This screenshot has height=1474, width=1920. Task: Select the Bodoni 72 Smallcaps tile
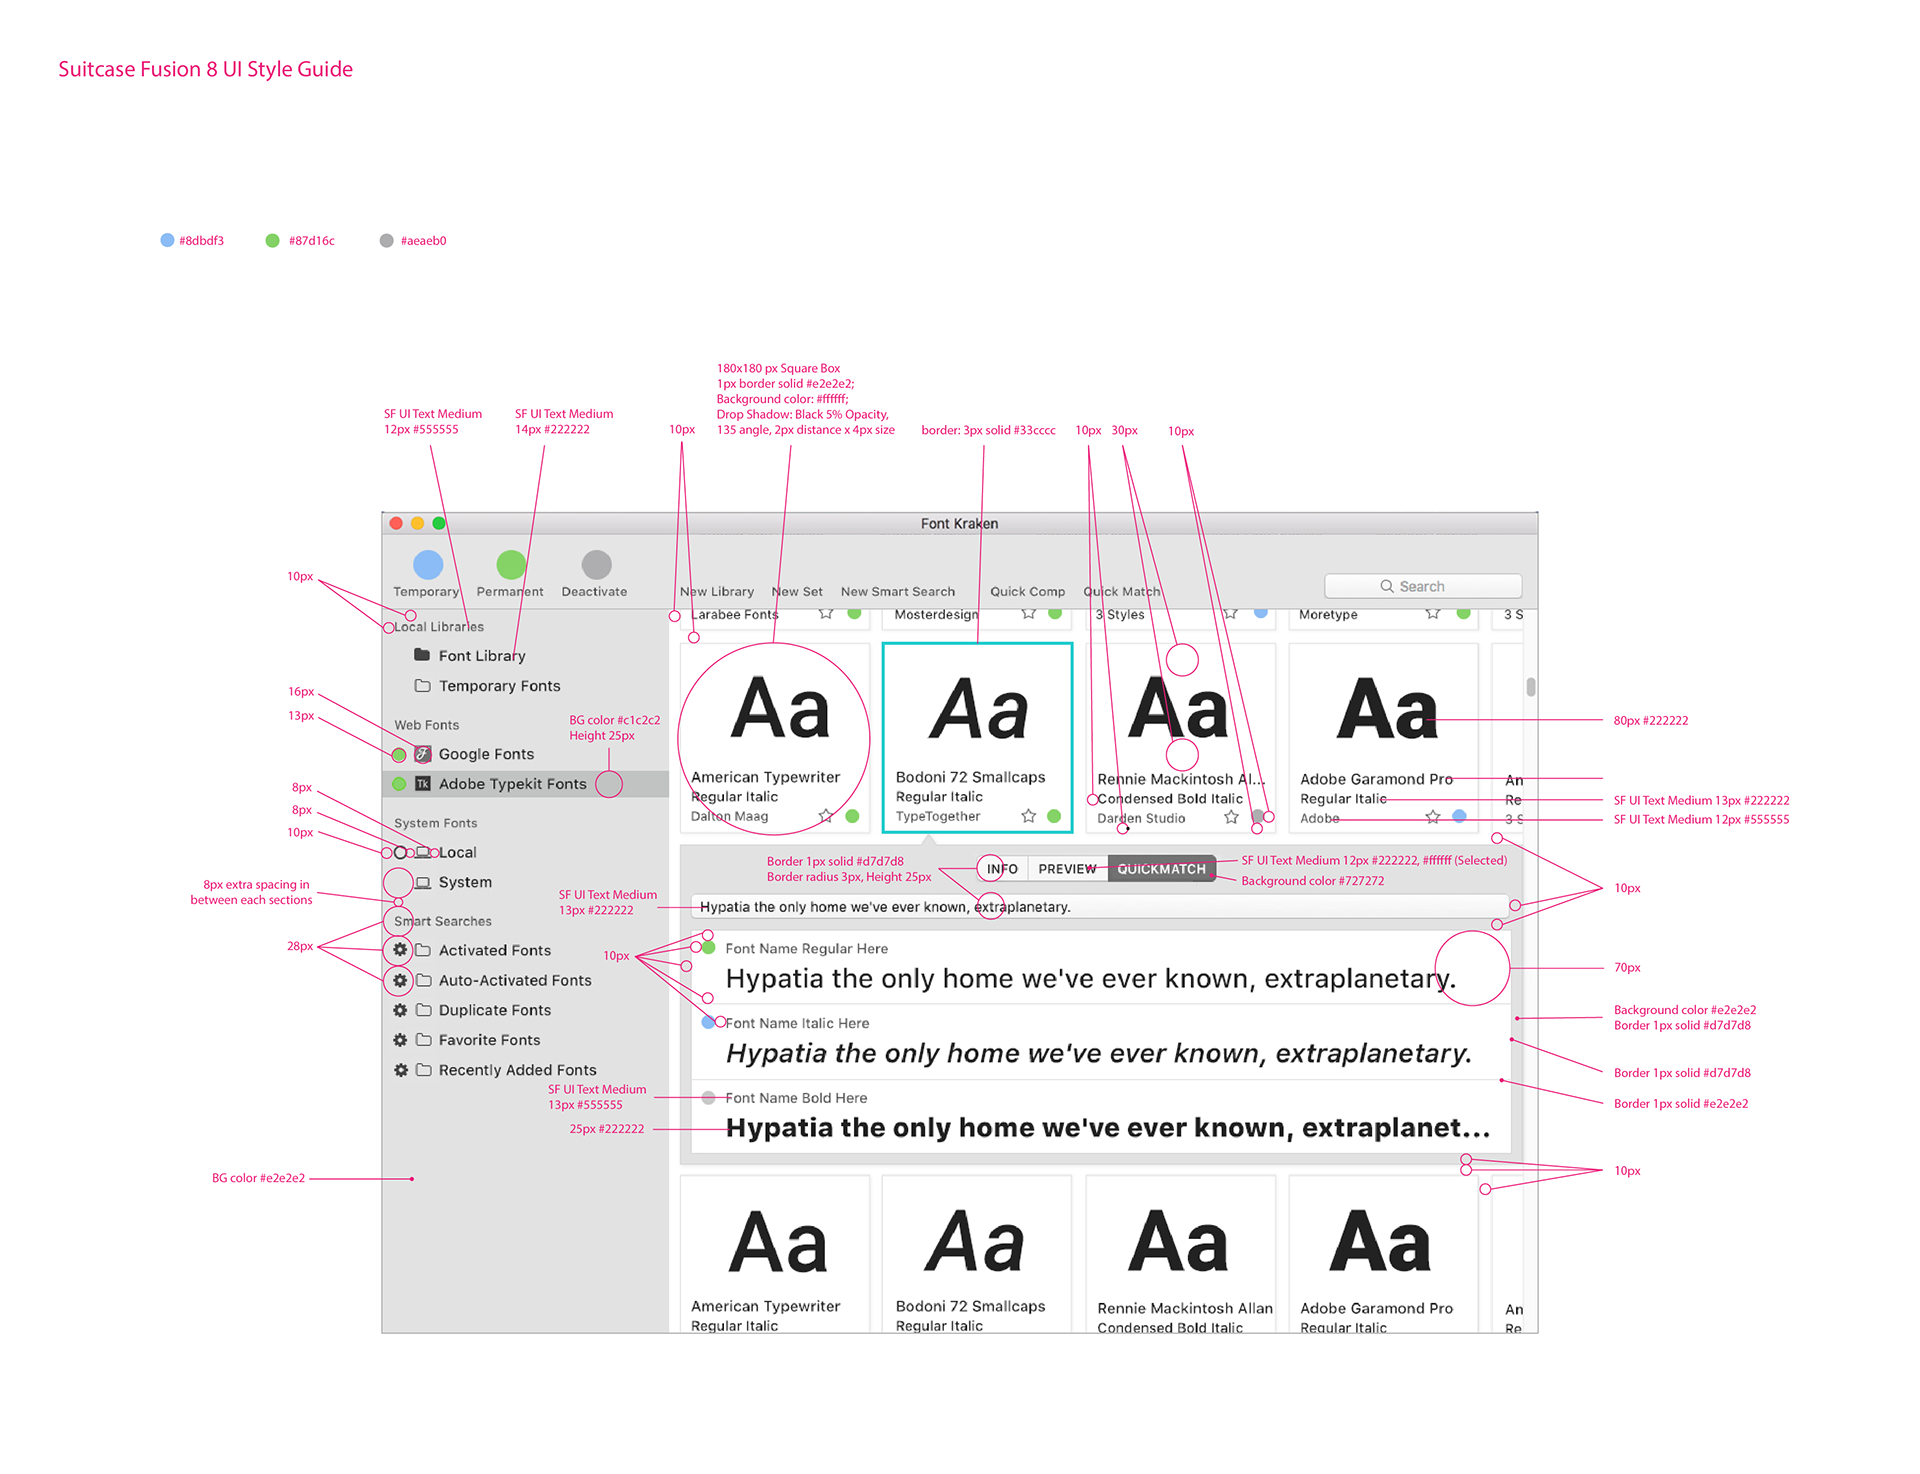point(977,738)
